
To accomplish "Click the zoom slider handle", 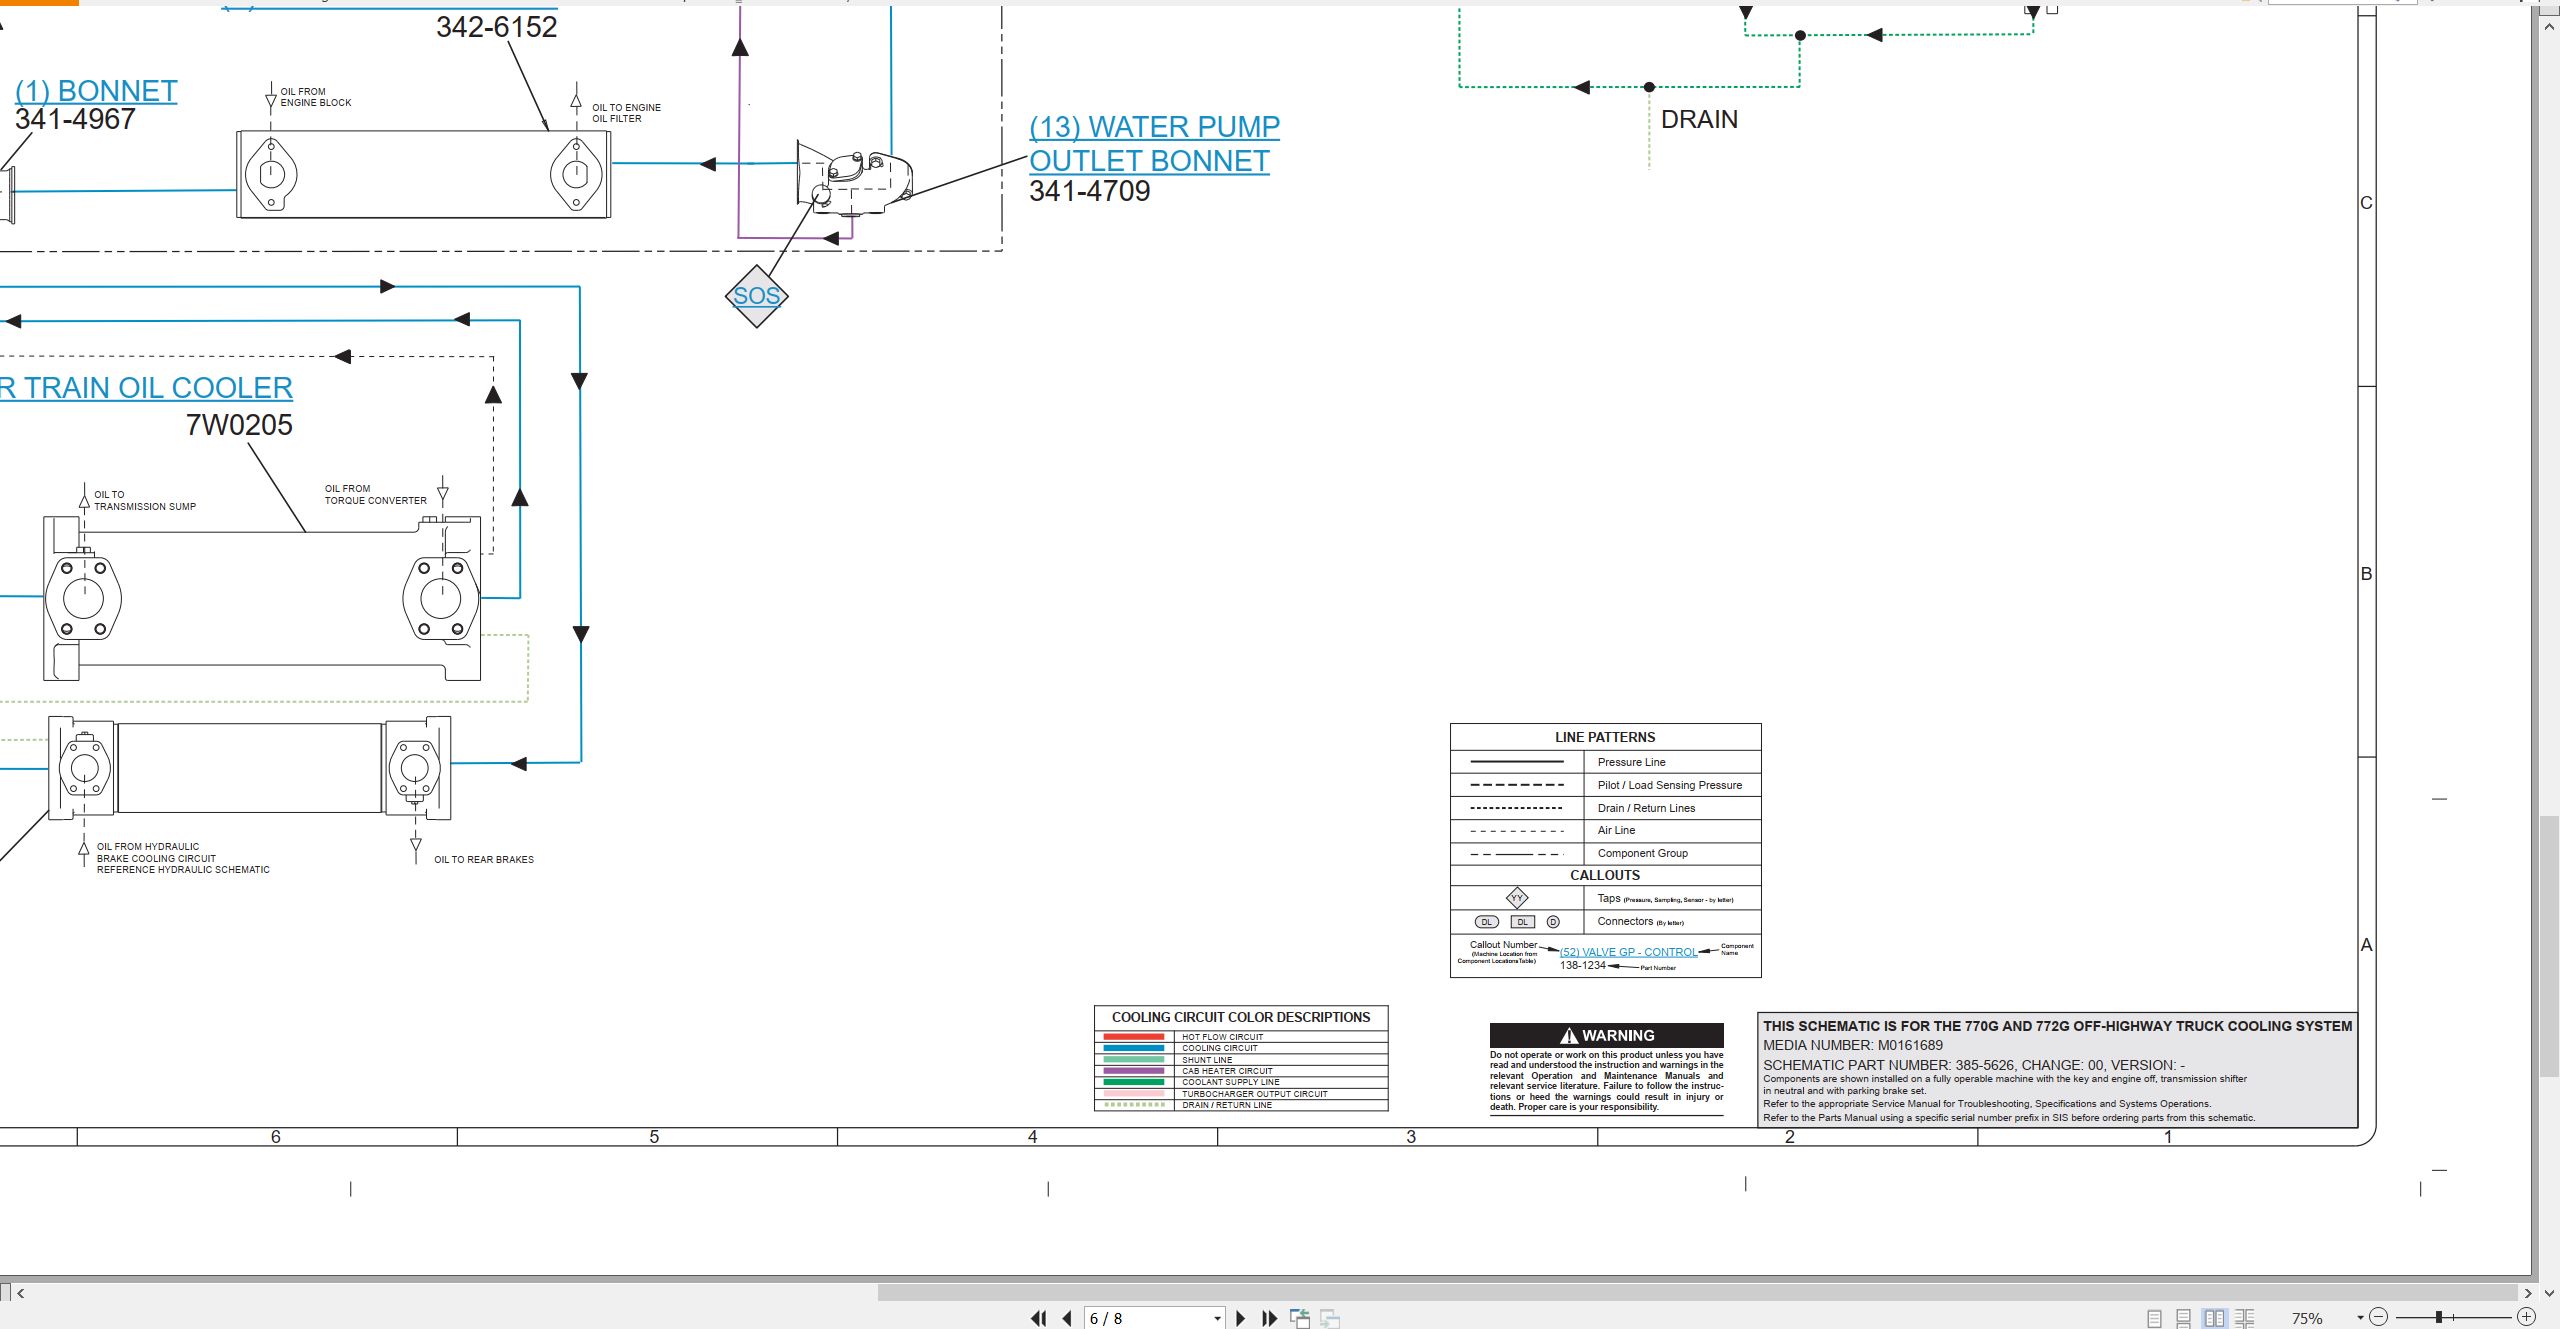I will click(x=2439, y=1317).
